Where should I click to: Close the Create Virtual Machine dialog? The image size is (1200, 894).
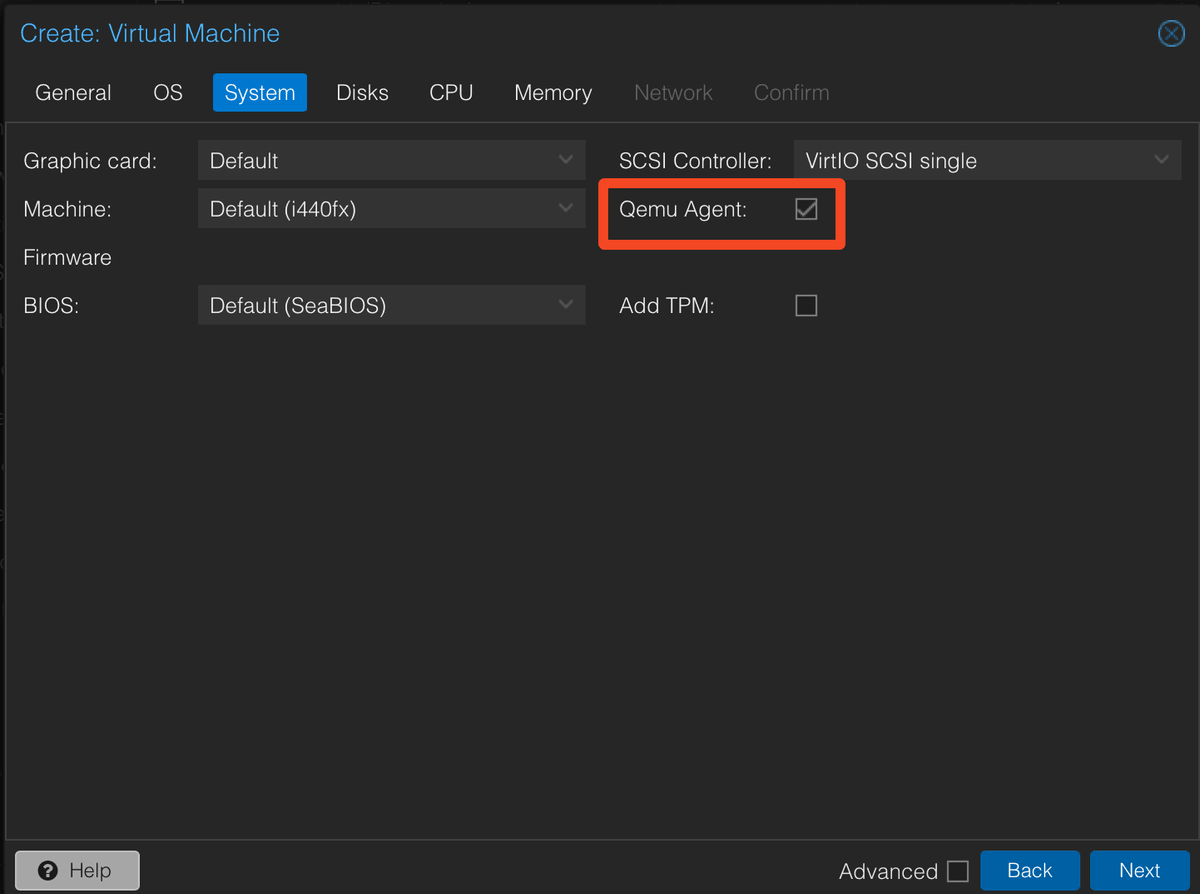1170,34
